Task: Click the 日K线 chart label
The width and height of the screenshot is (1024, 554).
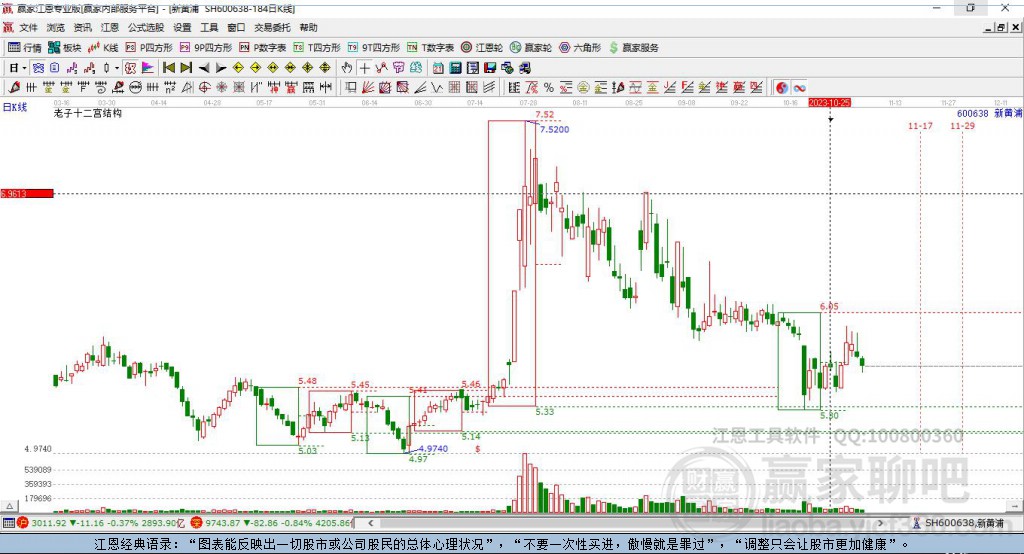Action: tap(15, 107)
